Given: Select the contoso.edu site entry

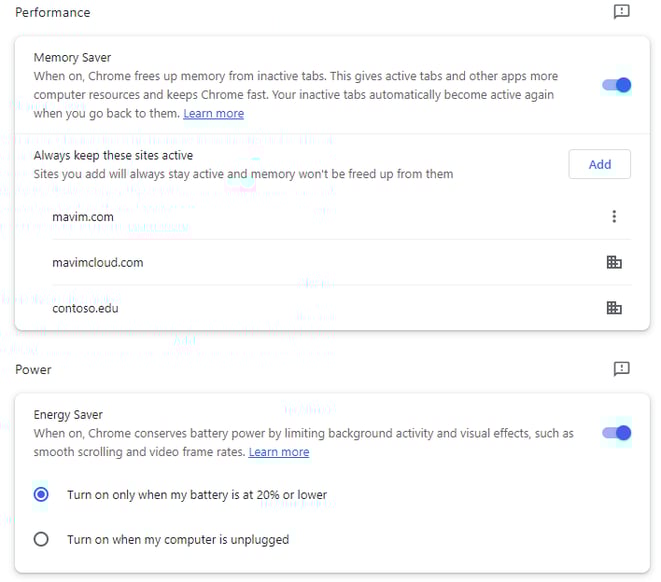Looking at the screenshot, I should click(85, 308).
